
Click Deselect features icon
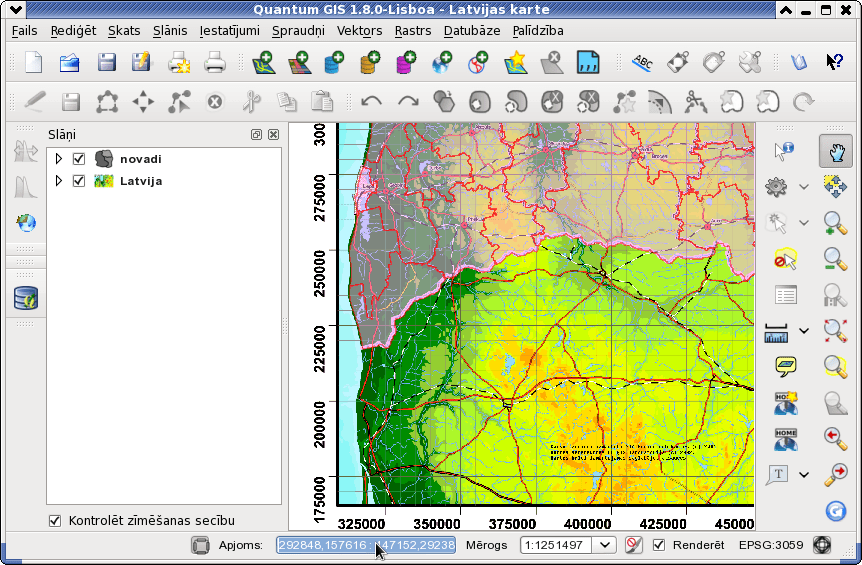click(786, 259)
